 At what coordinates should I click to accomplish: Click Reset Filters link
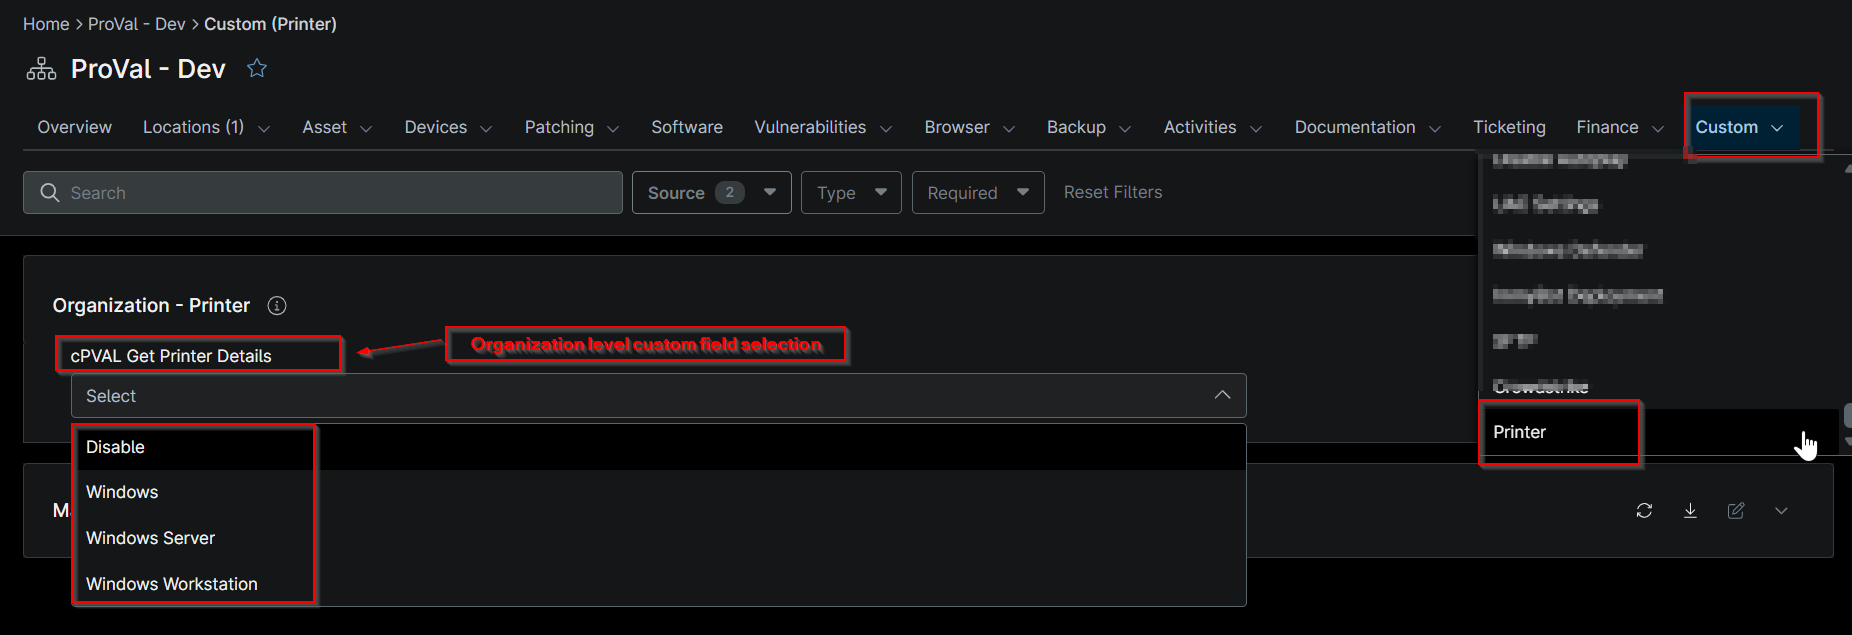tap(1113, 192)
